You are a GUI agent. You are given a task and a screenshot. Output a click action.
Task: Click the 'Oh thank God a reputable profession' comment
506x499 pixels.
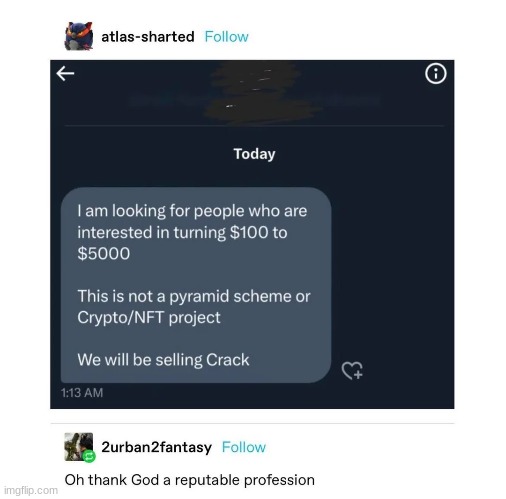click(x=189, y=480)
